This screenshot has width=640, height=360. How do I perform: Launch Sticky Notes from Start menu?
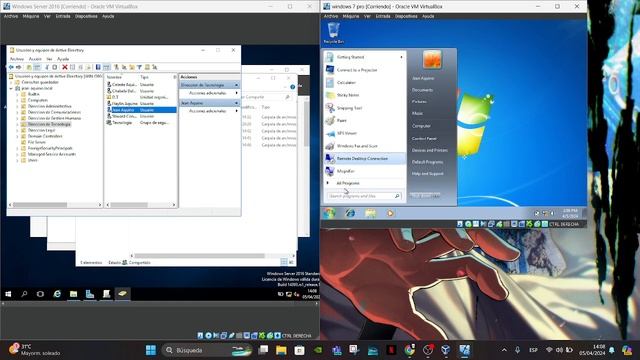[x=364, y=95]
